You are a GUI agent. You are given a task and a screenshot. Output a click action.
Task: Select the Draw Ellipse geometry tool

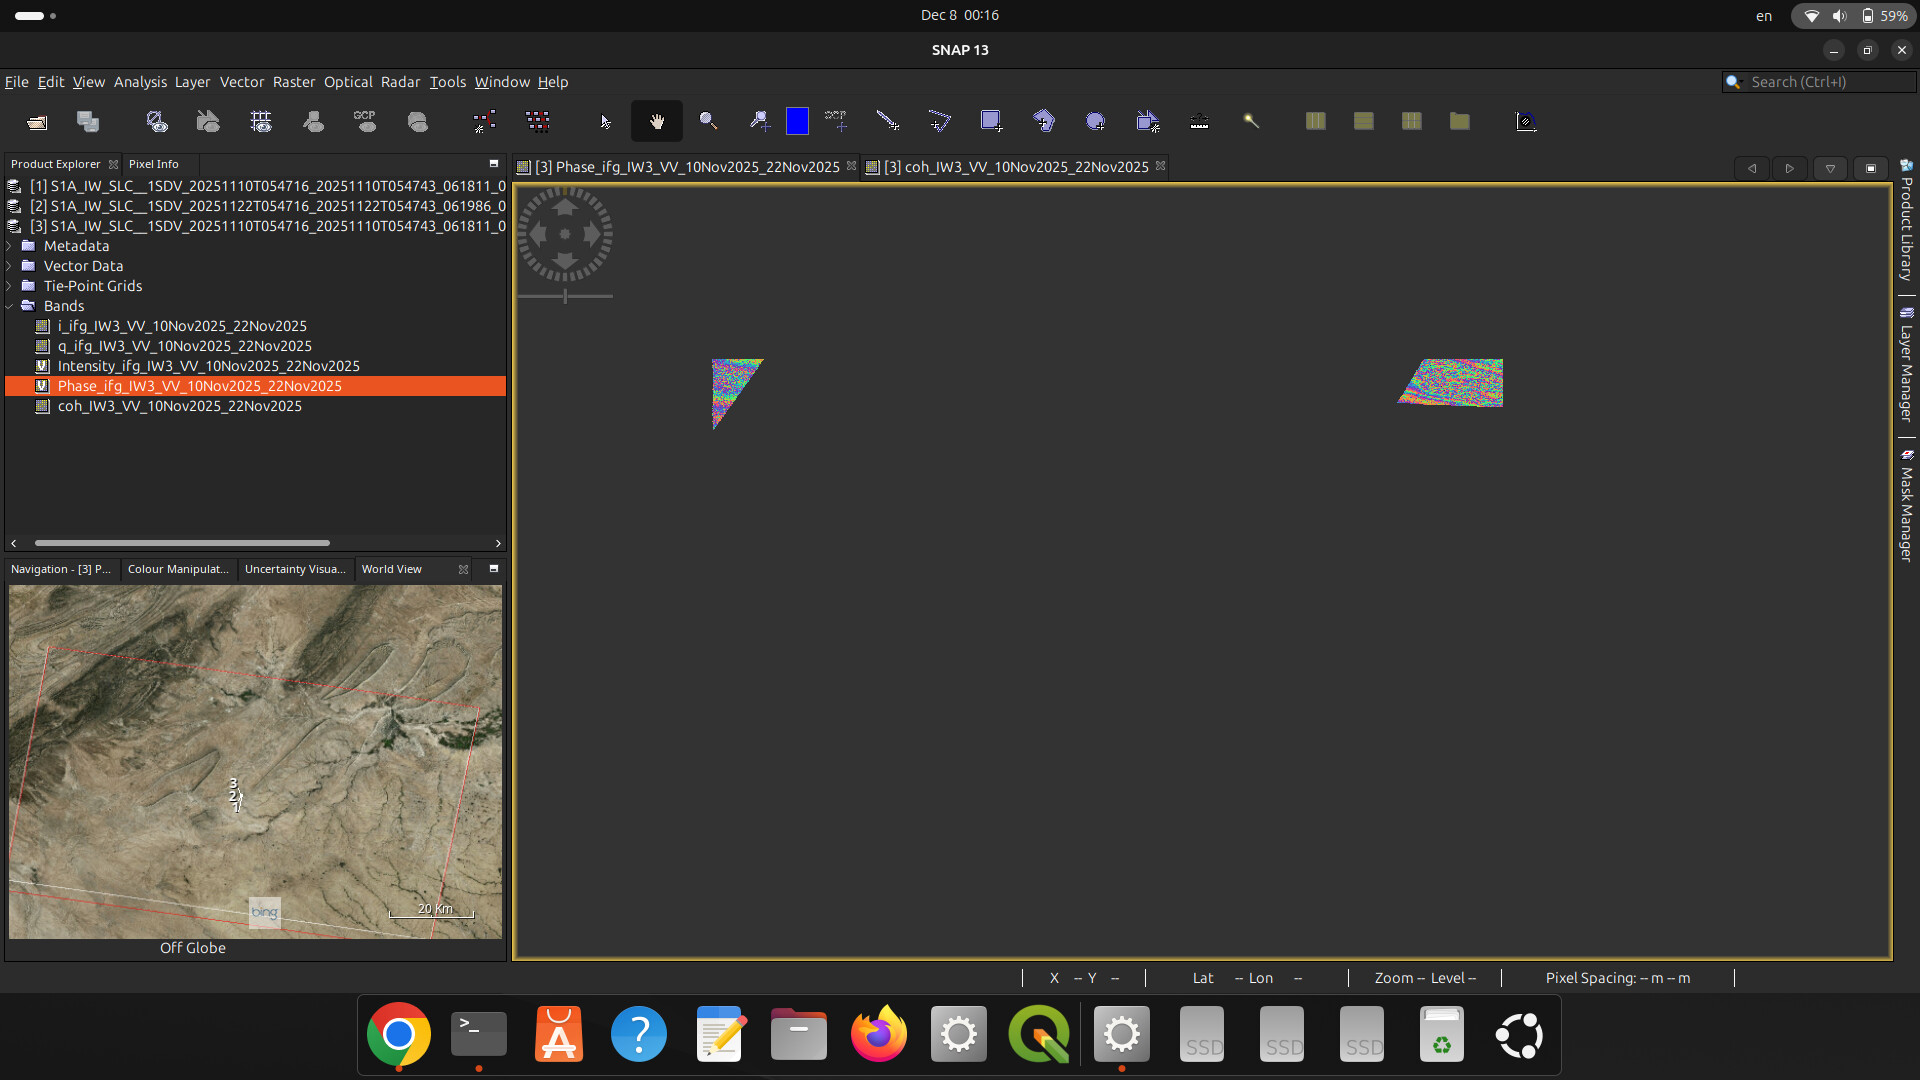tap(1095, 122)
